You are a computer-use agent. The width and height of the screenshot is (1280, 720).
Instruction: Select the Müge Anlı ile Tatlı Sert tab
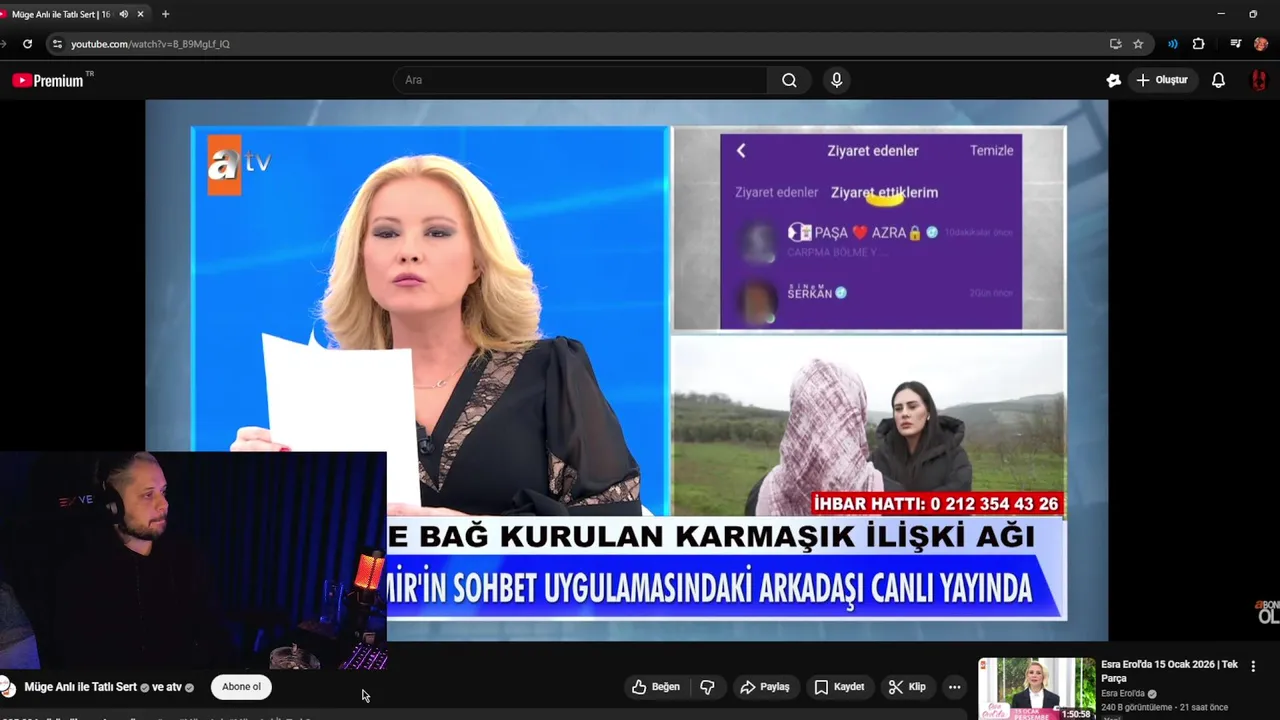tap(61, 14)
